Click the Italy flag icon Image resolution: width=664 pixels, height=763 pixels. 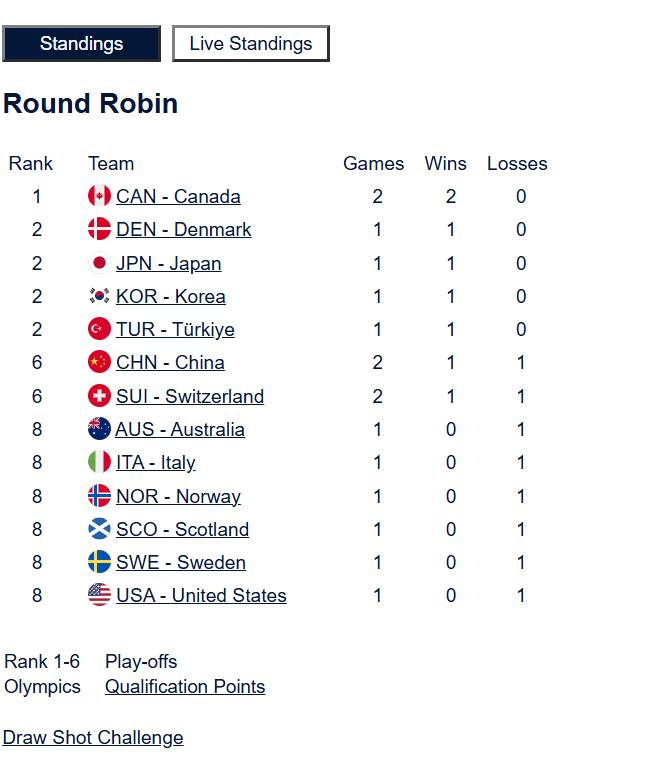pos(99,462)
